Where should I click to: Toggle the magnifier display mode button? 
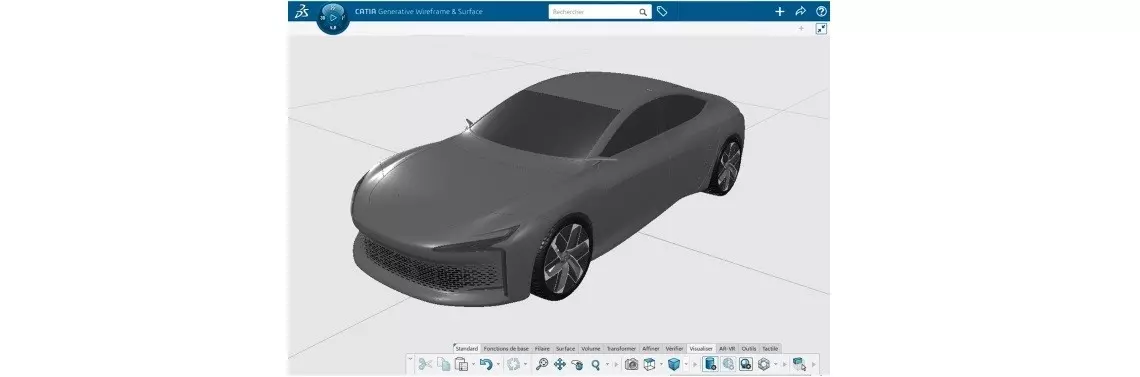coord(745,364)
